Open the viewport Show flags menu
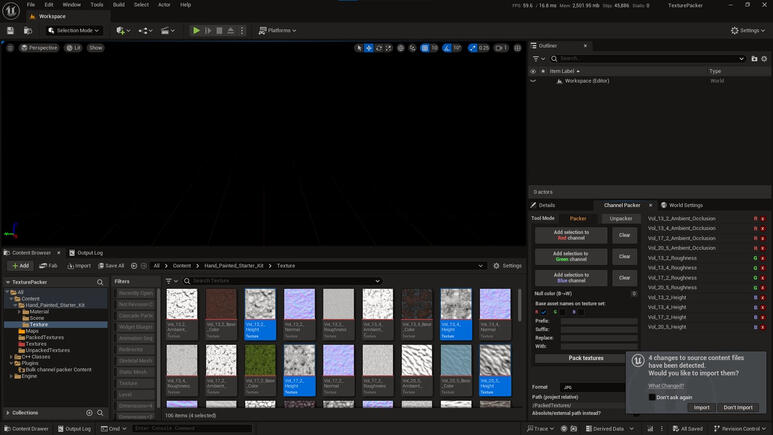 tap(96, 48)
